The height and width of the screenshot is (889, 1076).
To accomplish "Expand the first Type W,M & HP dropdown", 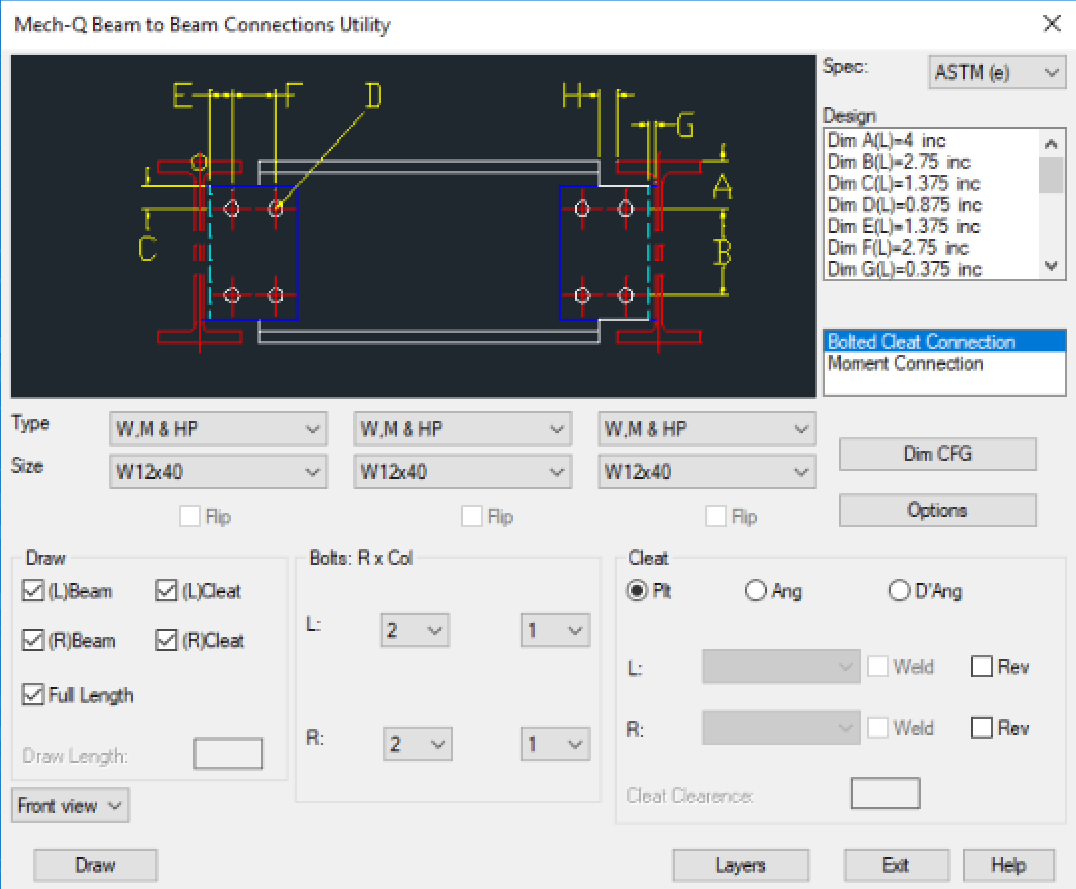I will point(217,429).
